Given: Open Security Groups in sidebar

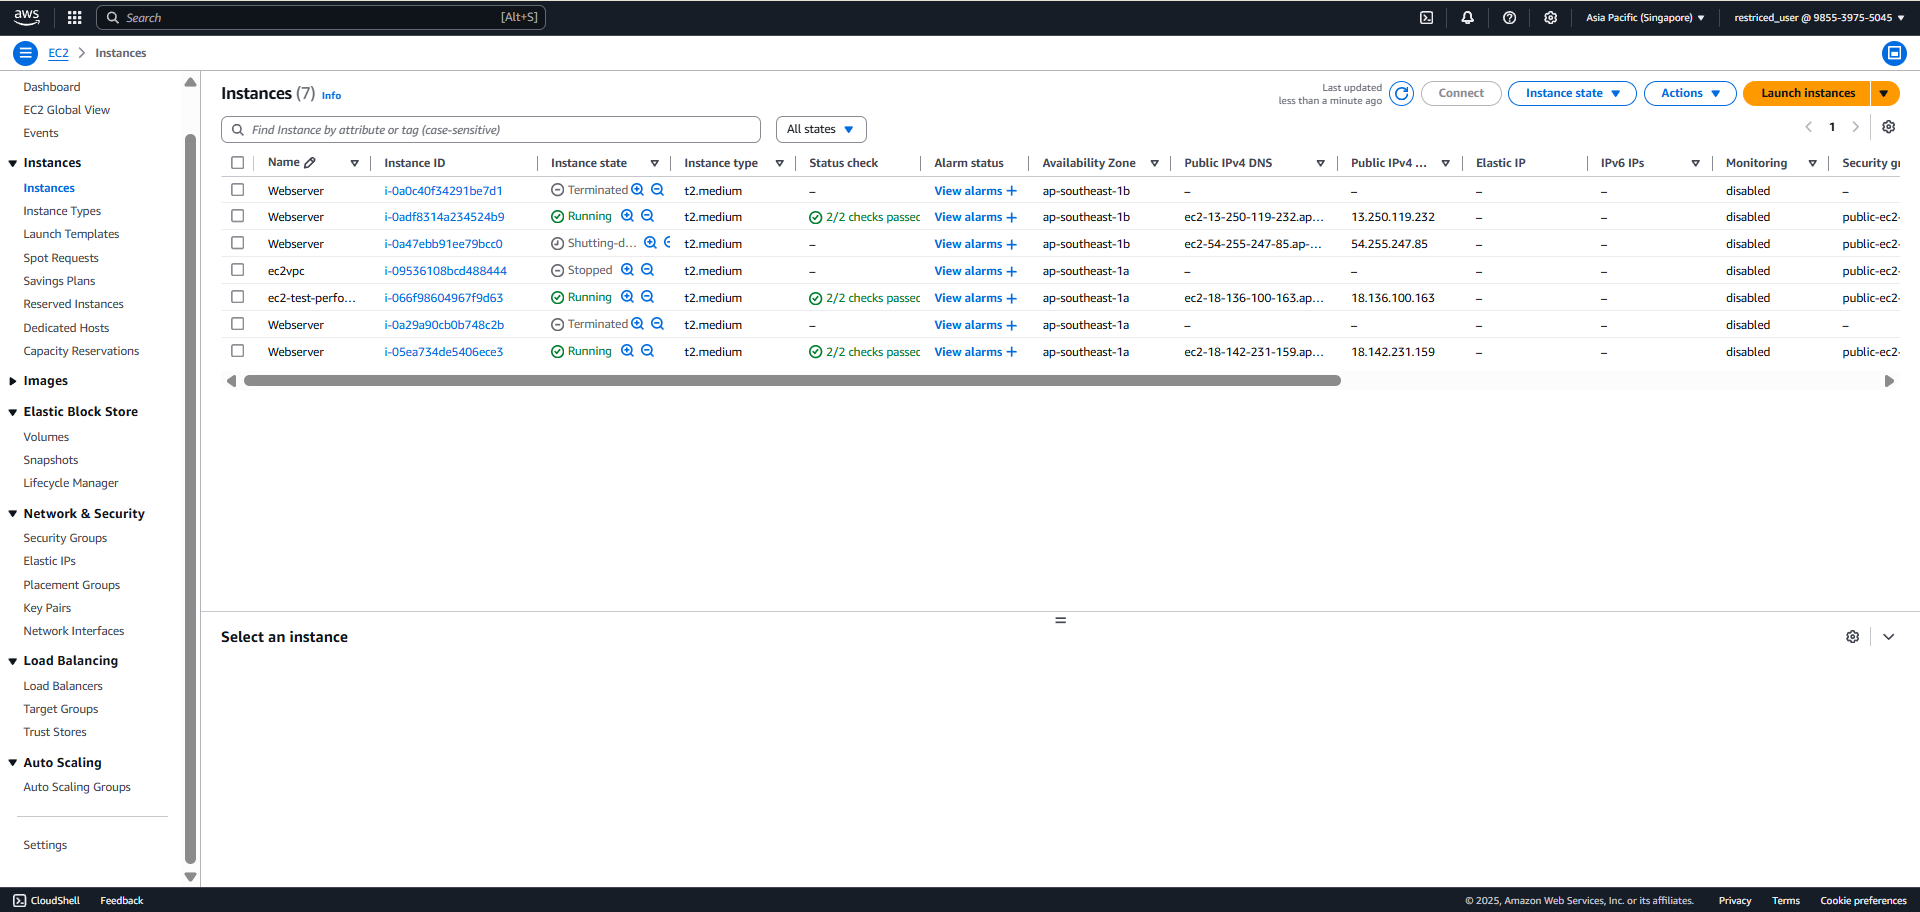Looking at the screenshot, I should coord(65,538).
